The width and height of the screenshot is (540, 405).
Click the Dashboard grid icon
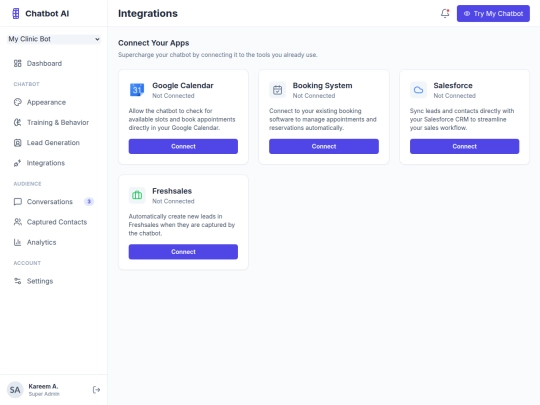18,63
